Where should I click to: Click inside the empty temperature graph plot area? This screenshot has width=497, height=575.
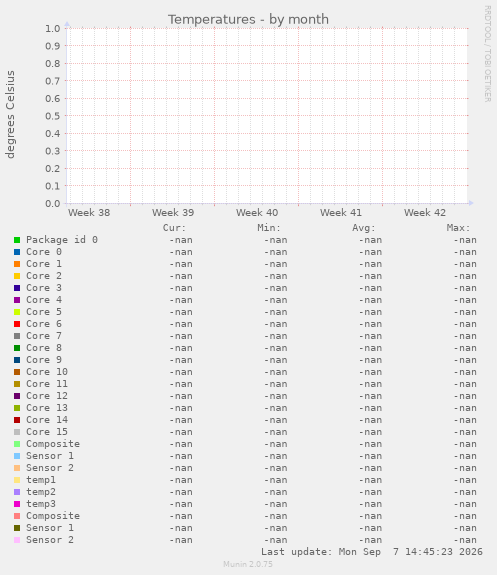[267, 116]
